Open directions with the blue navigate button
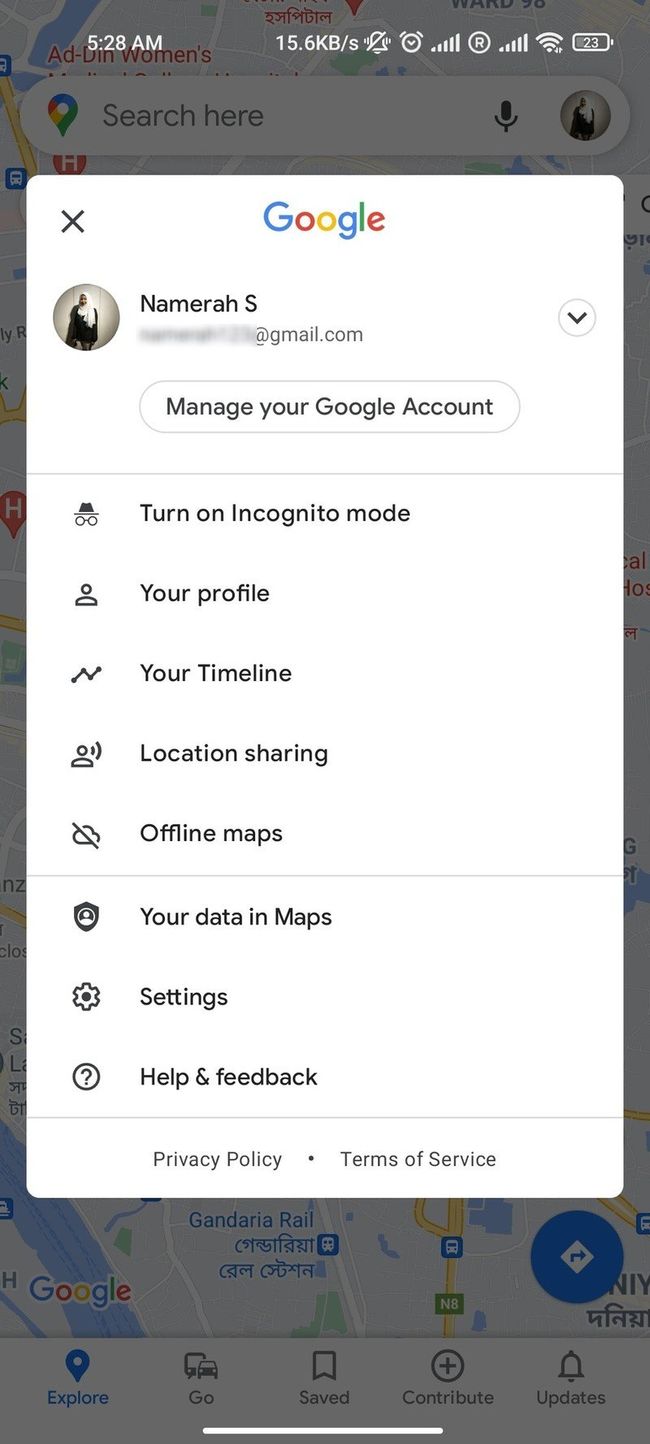Viewport: 650px width, 1444px height. click(577, 1257)
